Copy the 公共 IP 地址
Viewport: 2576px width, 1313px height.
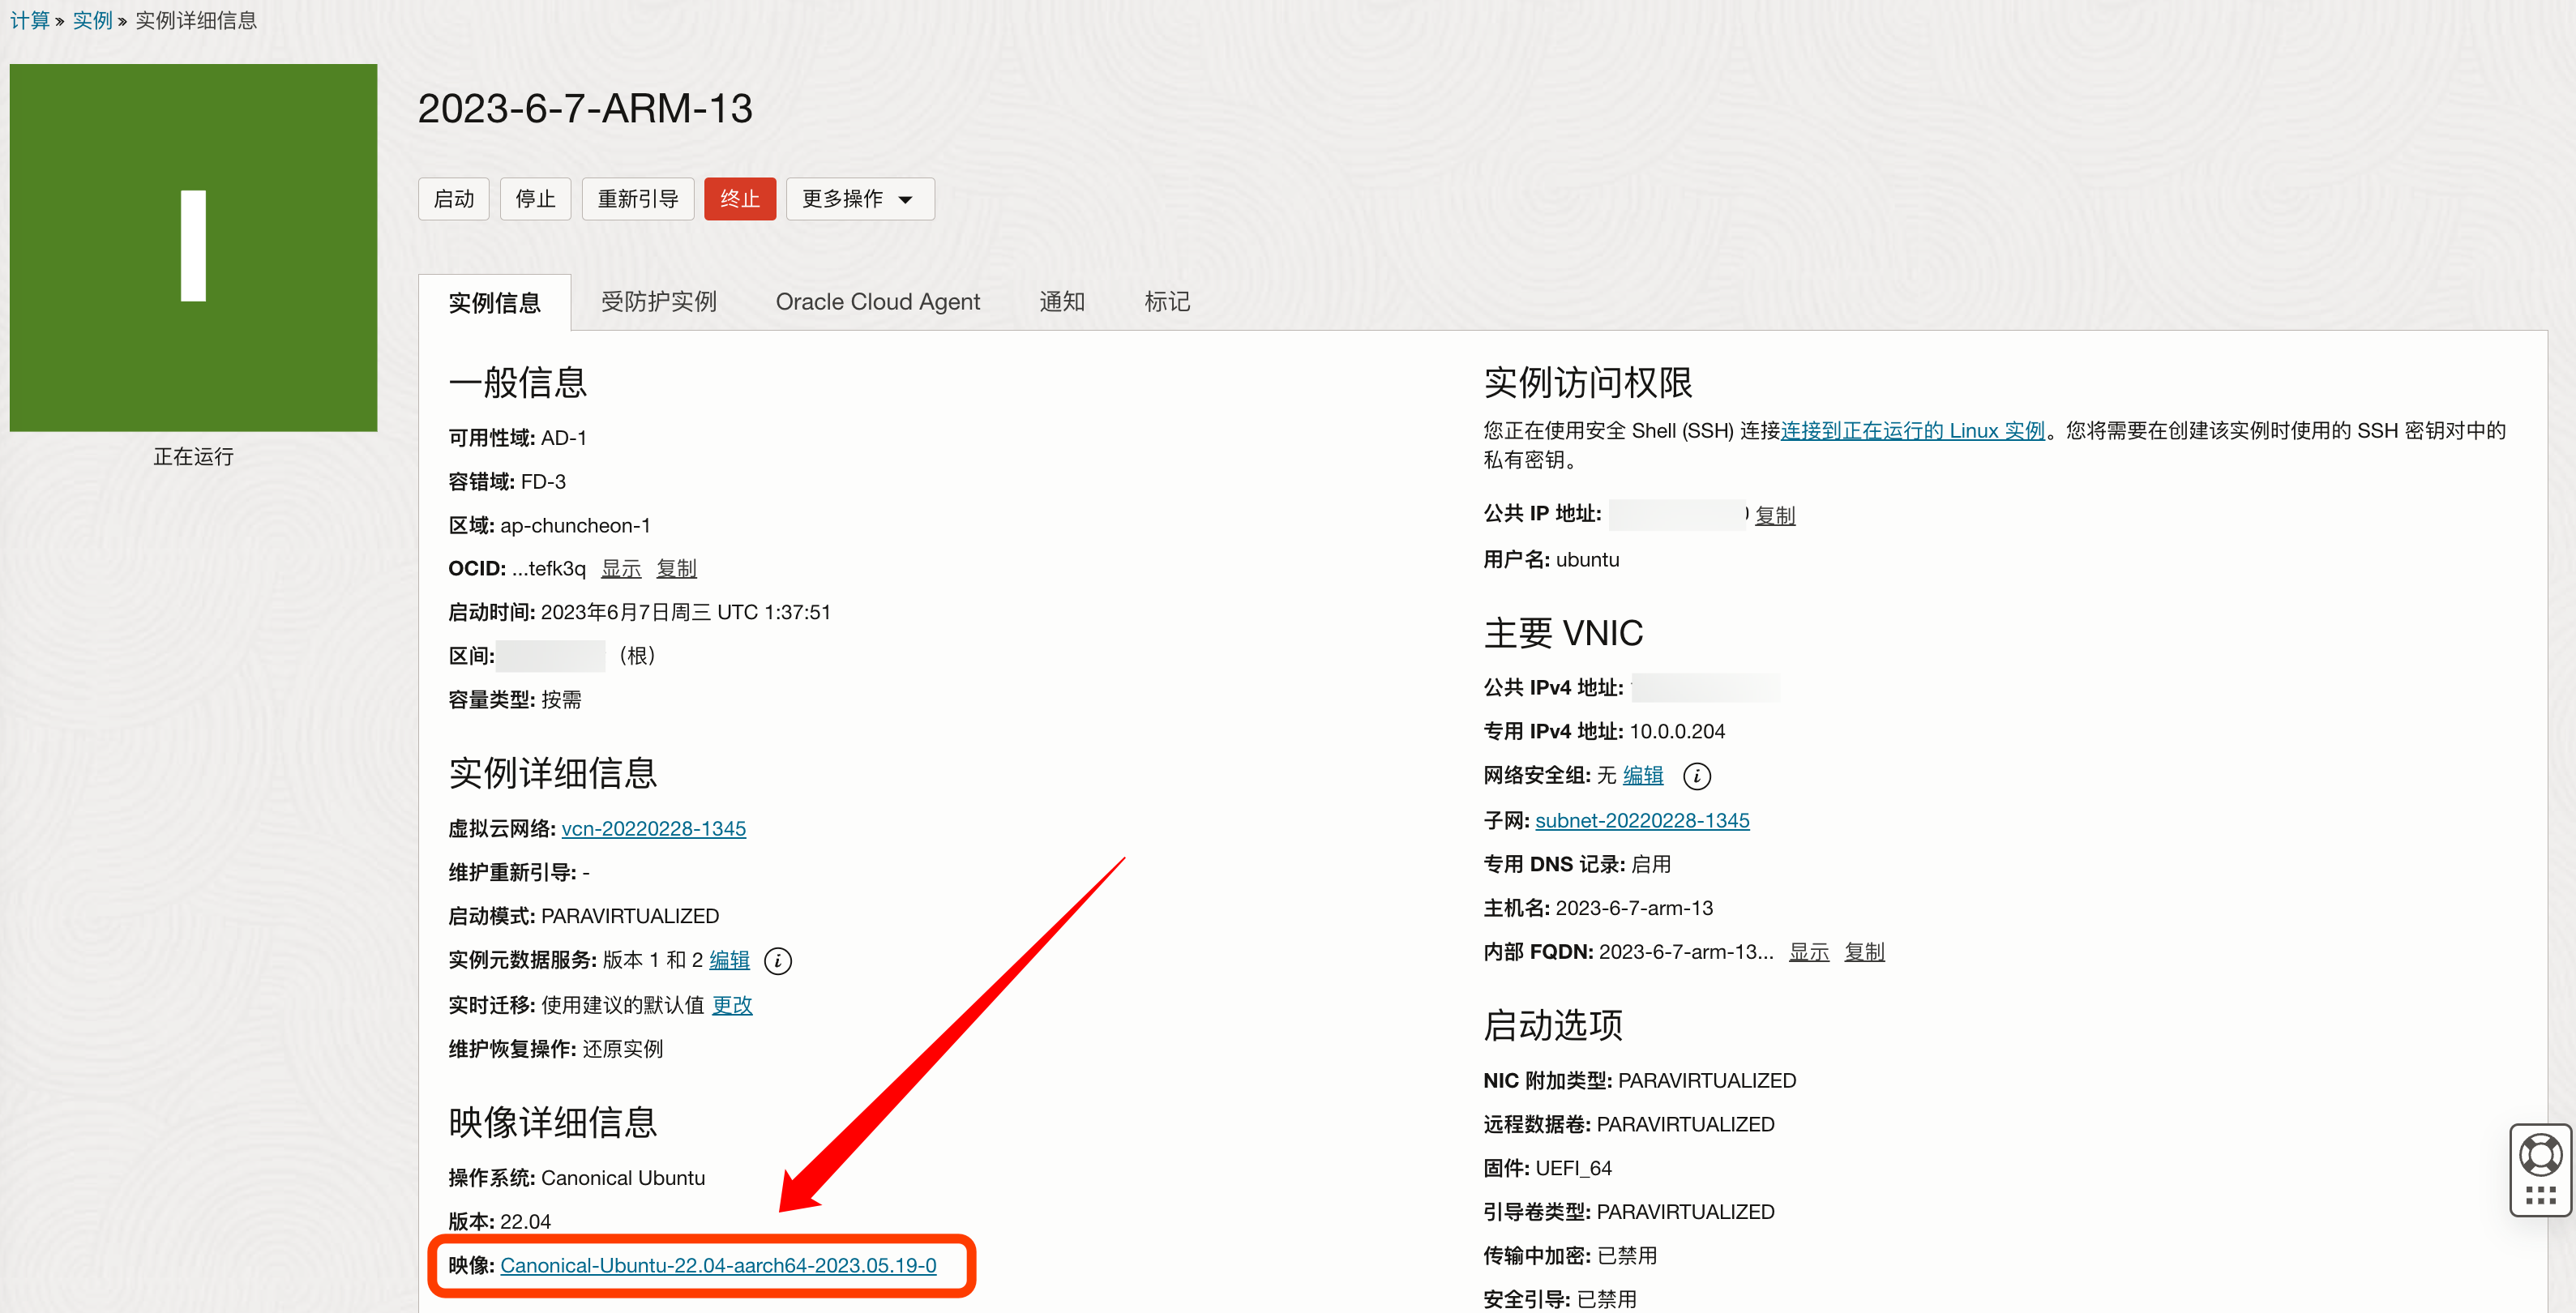[1775, 515]
